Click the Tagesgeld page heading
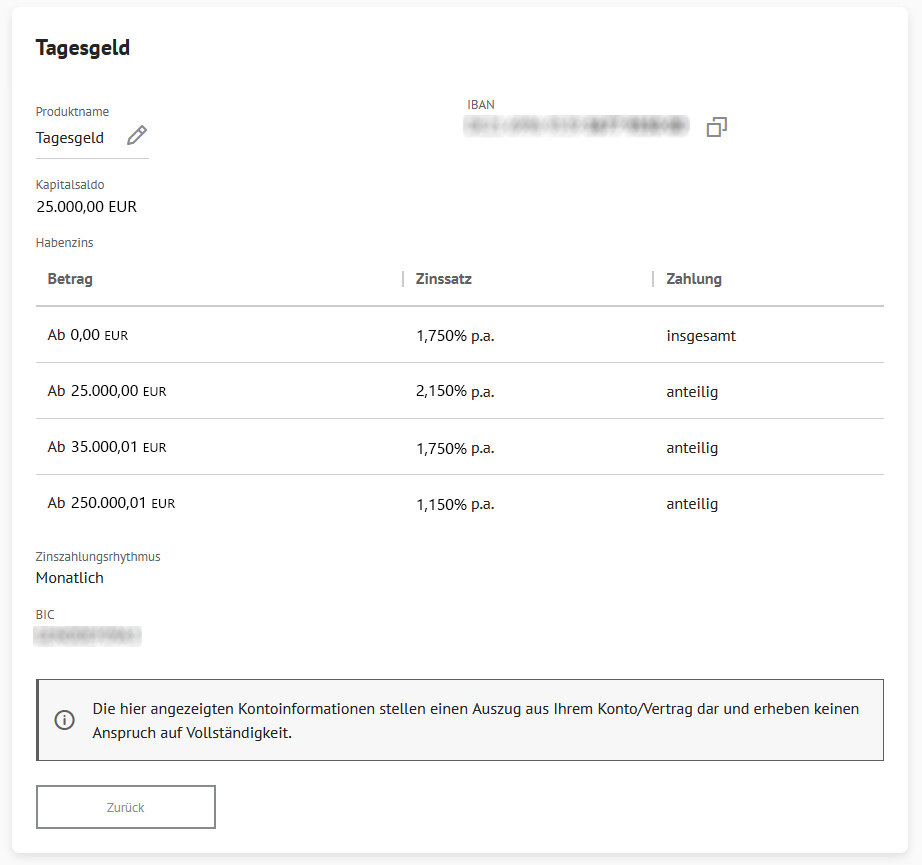Viewport: 922px width, 865px height. pyautogui.click(x=82, y=48)
